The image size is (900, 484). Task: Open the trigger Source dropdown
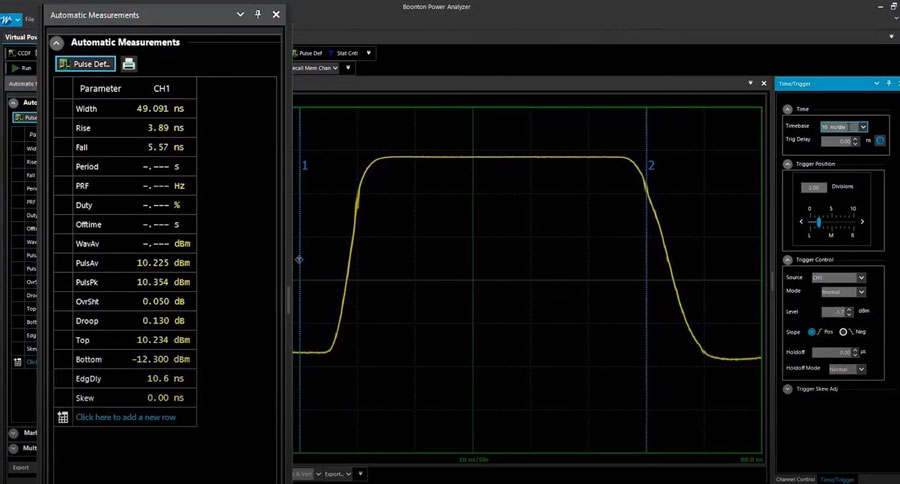[x=838, y=277]
